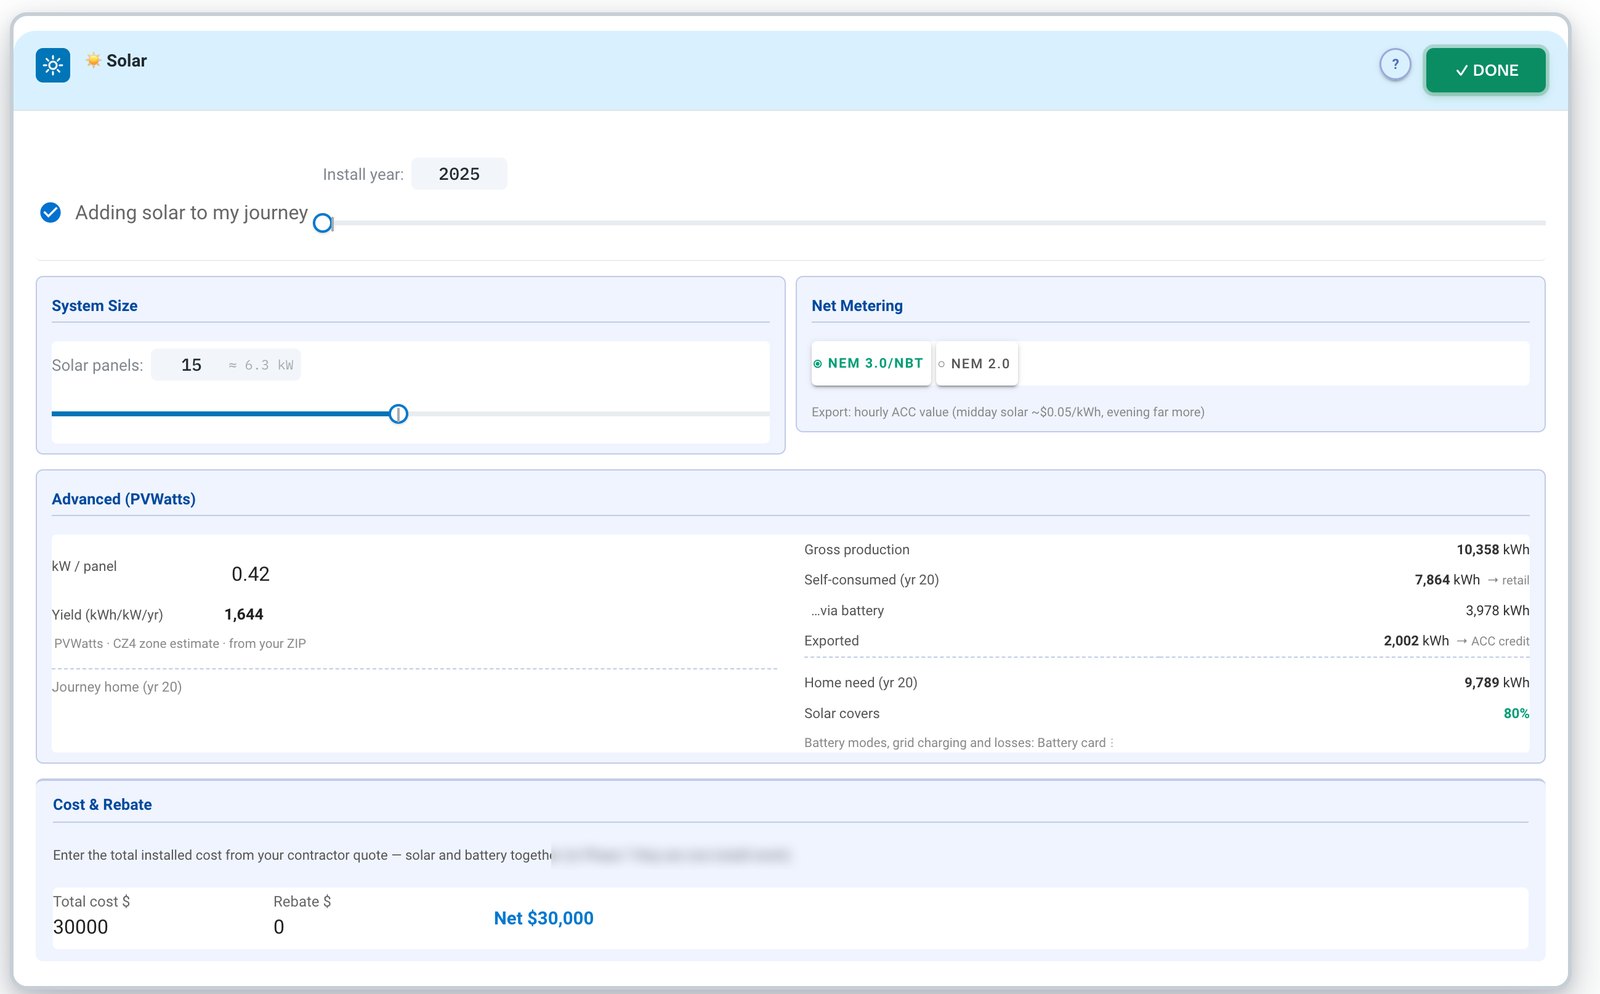This screenshot has width=1600, height=994.
Task: Open help with the question mark icon
Action: coord(1395,64)
